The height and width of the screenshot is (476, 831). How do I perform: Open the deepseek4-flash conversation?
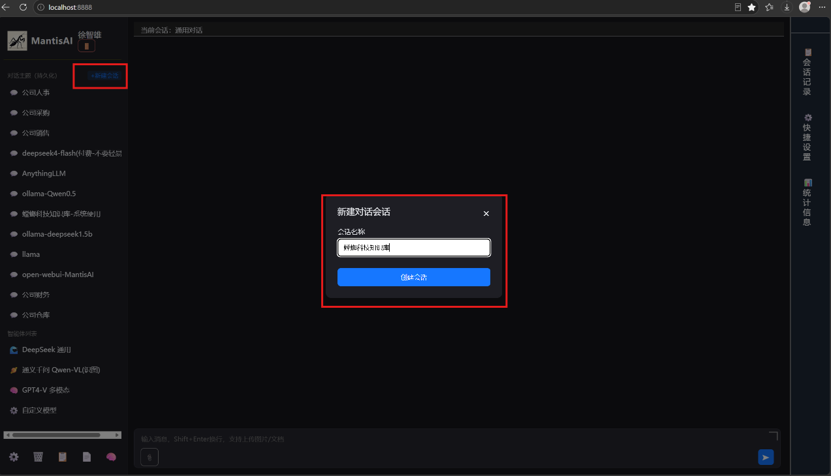pyautogui.click(x=72, y=153)
